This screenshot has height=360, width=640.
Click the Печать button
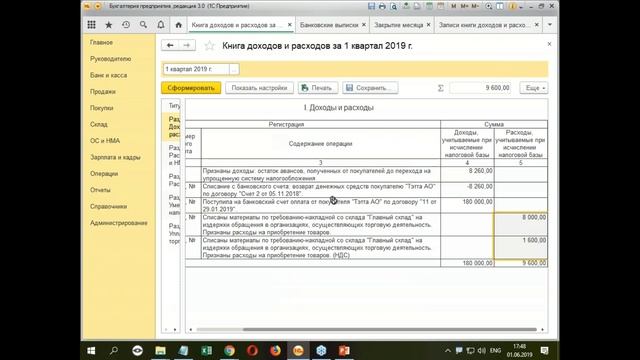(x=318, y=88)
